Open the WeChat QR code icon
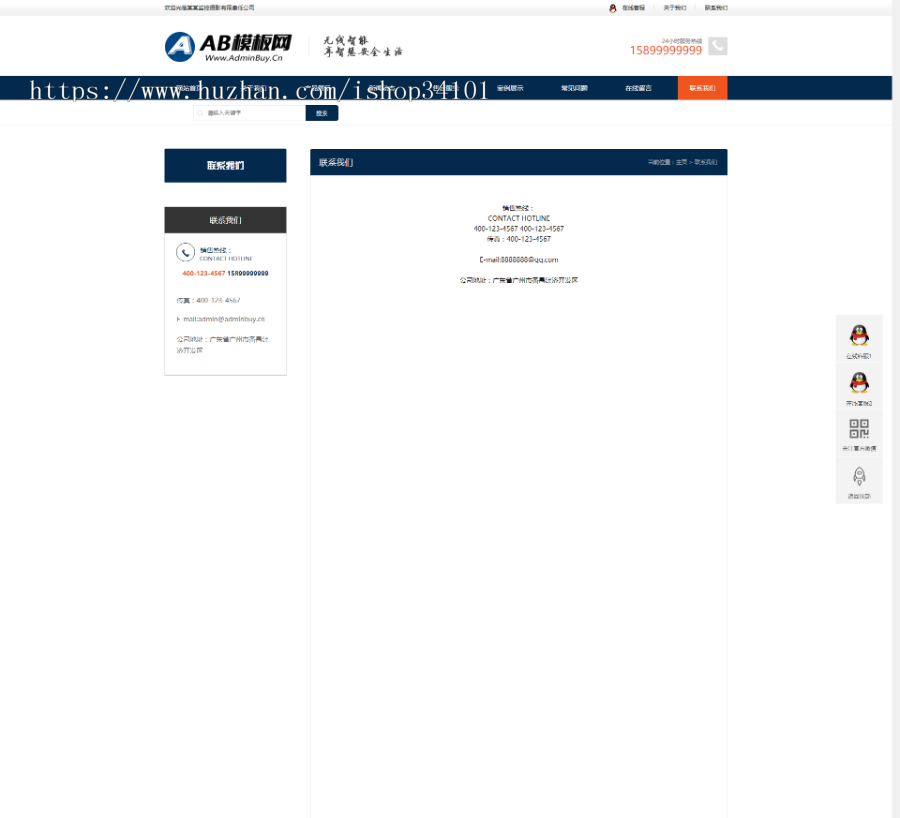 coord(857,430)
